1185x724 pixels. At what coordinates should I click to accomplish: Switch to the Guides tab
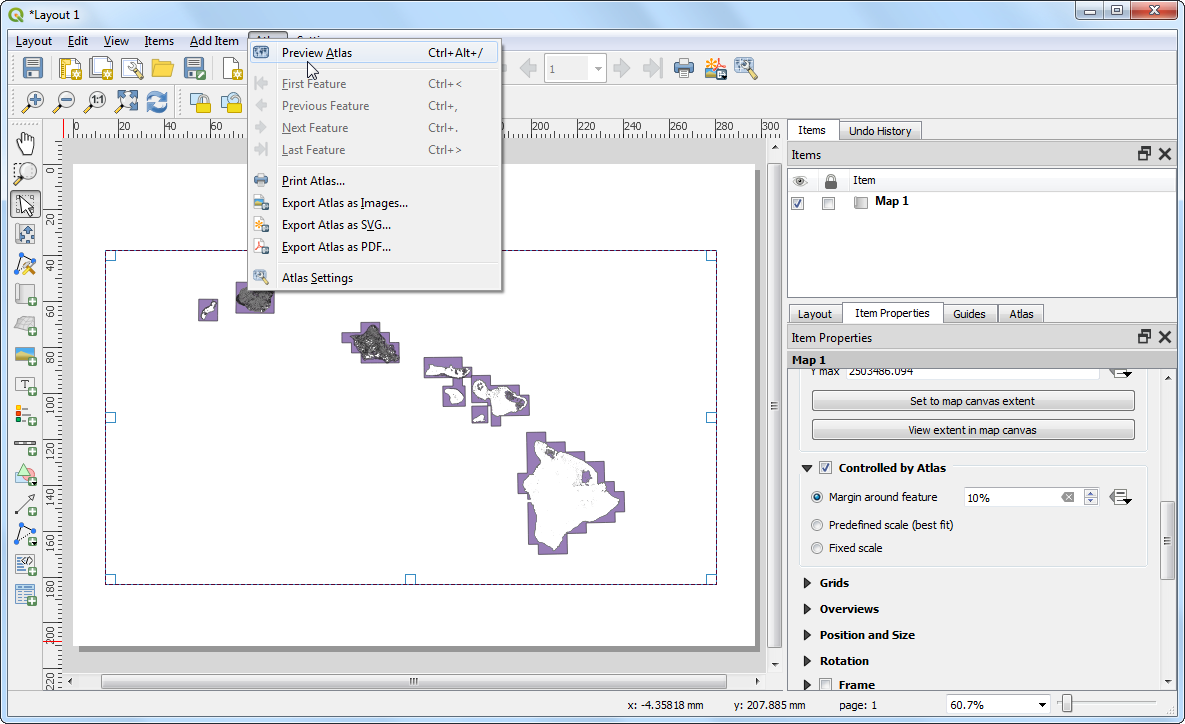969,314
